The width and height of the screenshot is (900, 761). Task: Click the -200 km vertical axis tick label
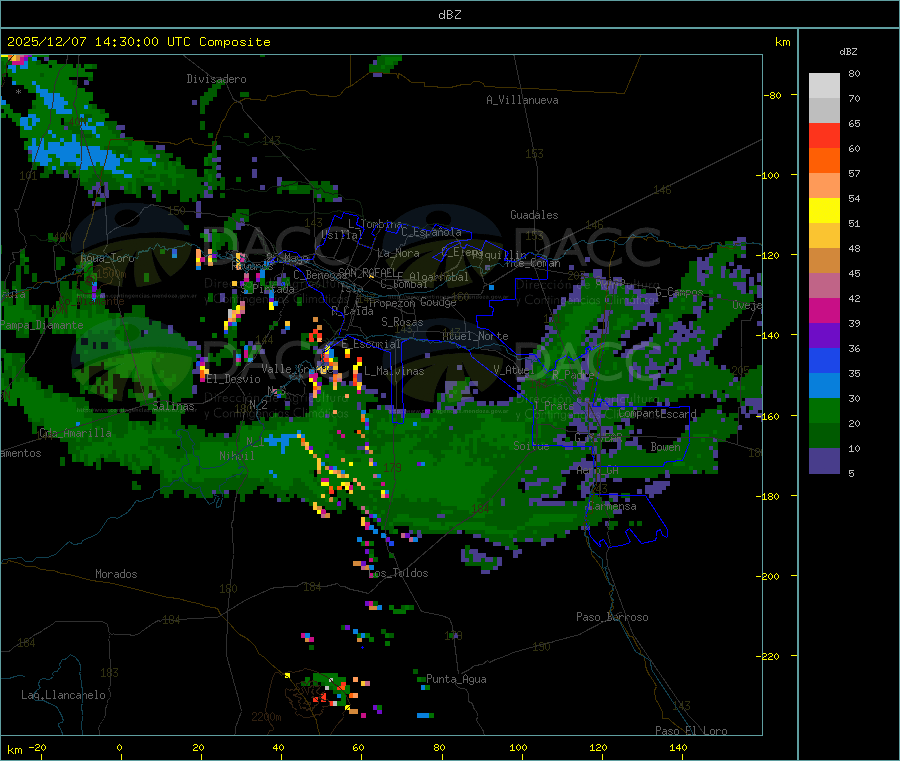(x=767, y=576)
